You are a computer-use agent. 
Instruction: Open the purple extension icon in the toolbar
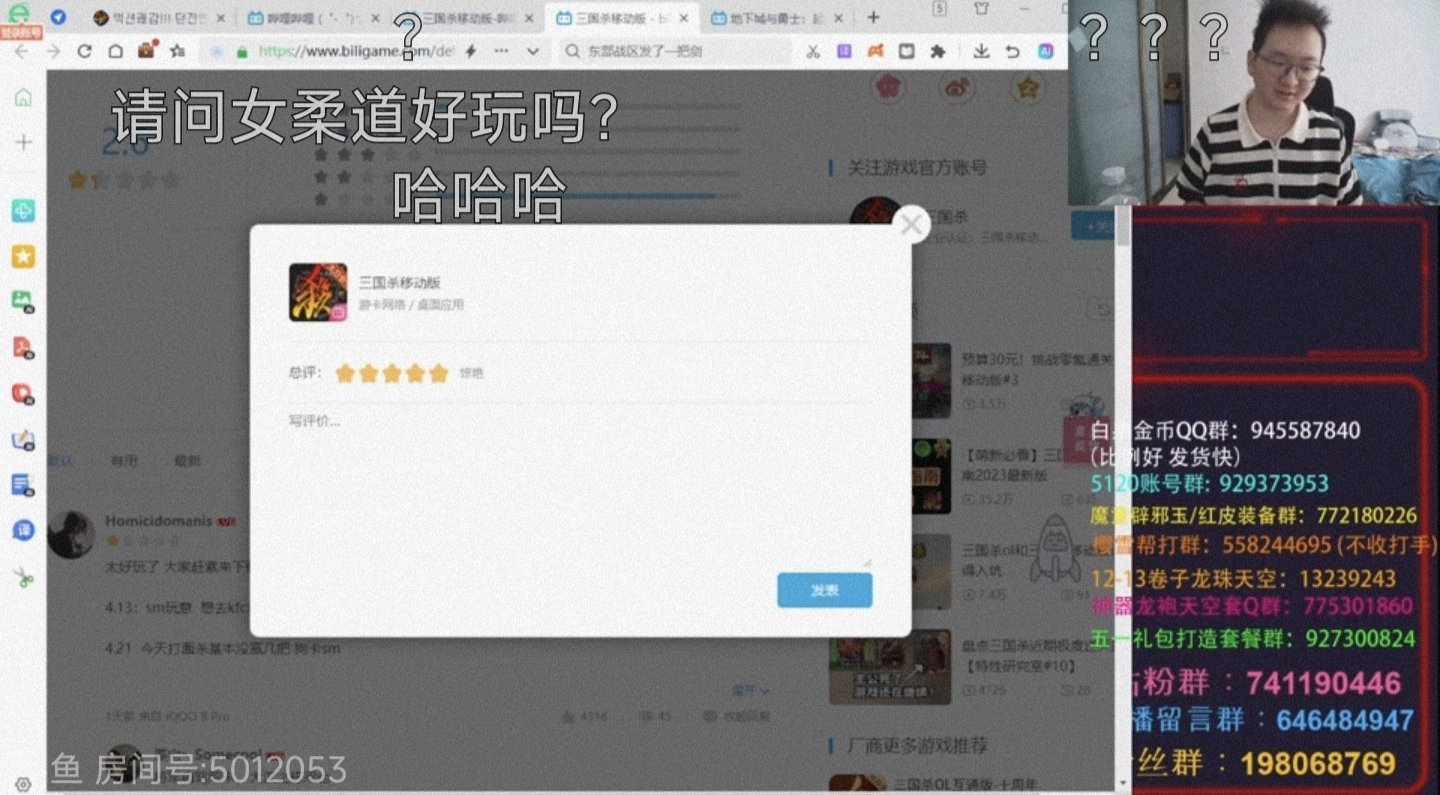tap(844, 51)
